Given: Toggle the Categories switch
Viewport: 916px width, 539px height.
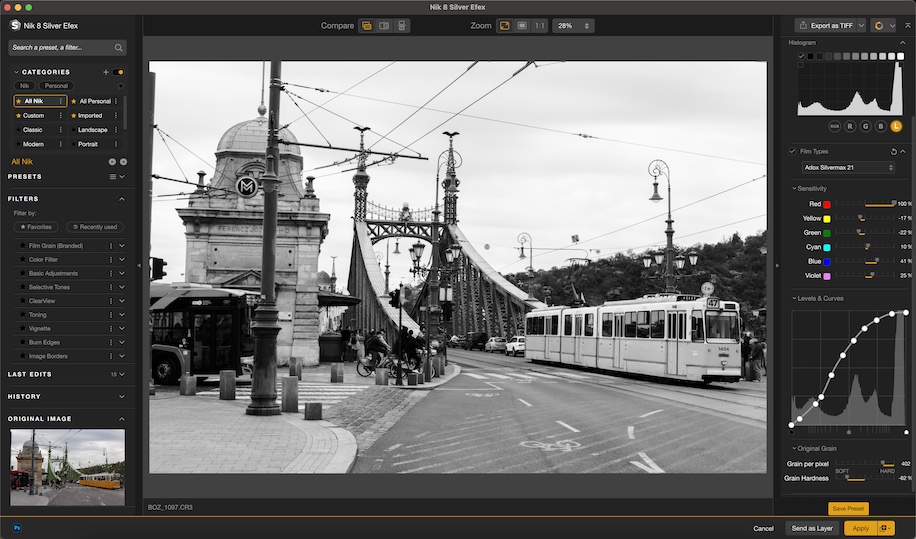Looking at the screenshot, I should tap(119, 72).
